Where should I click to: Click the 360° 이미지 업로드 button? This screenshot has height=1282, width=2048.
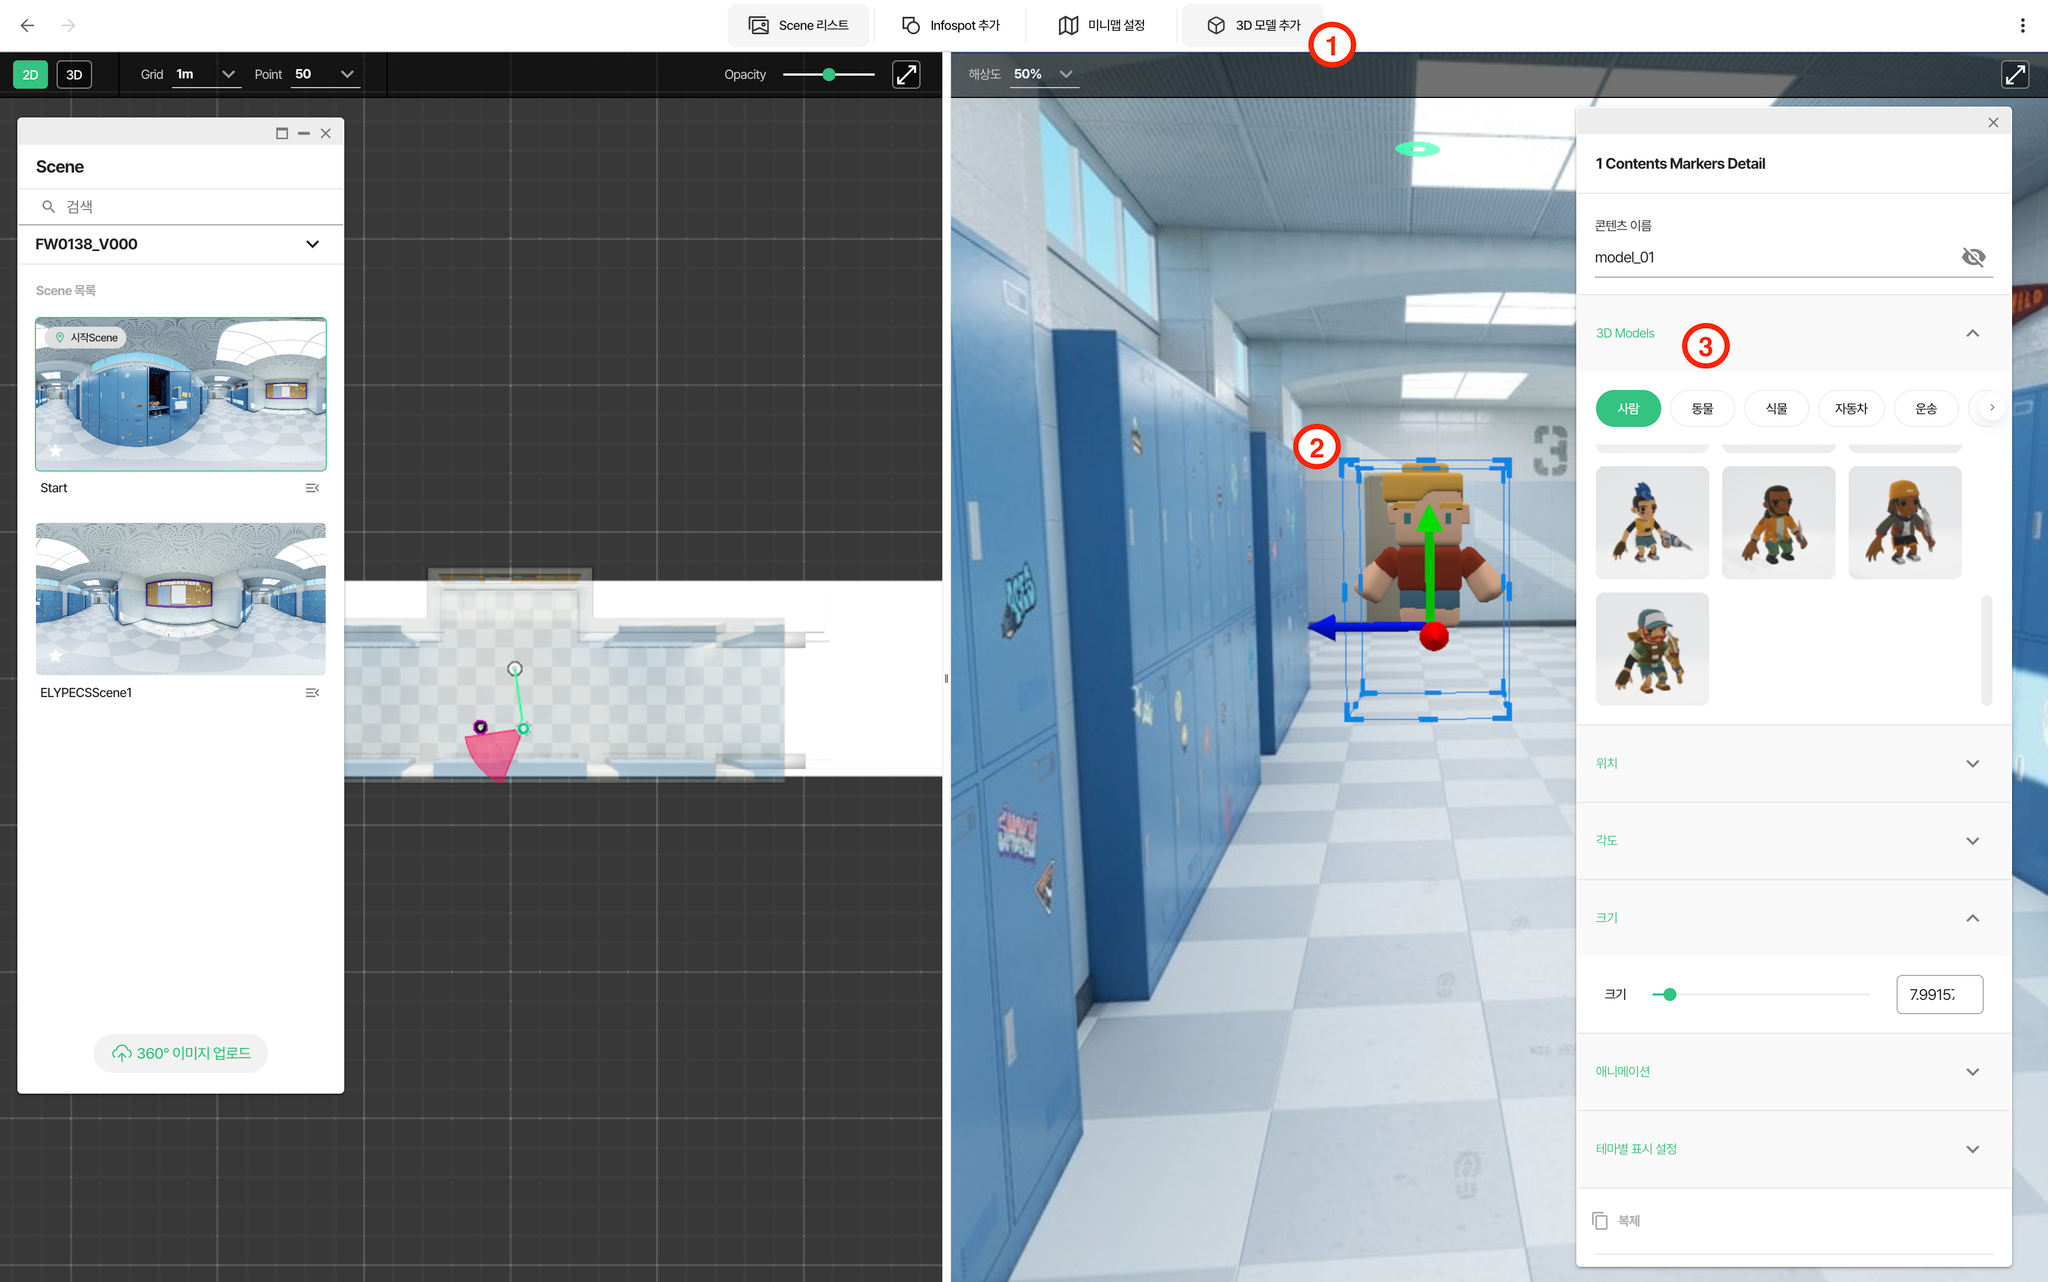tap(181, 1053)
